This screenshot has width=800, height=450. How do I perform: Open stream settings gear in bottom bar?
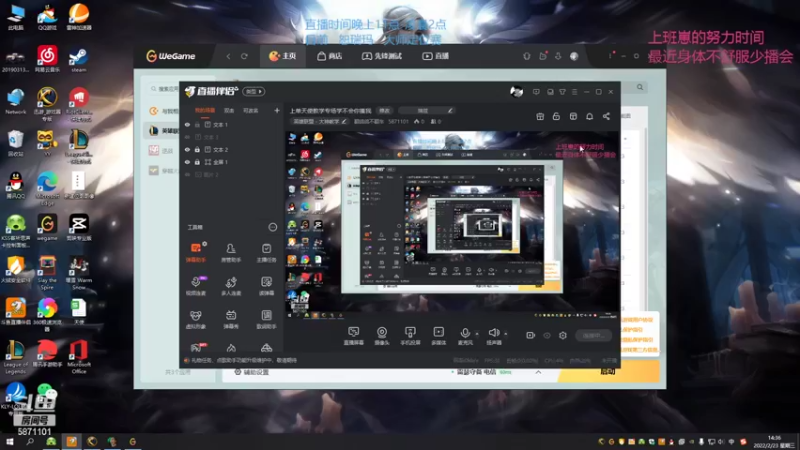(x=563, y=335)
